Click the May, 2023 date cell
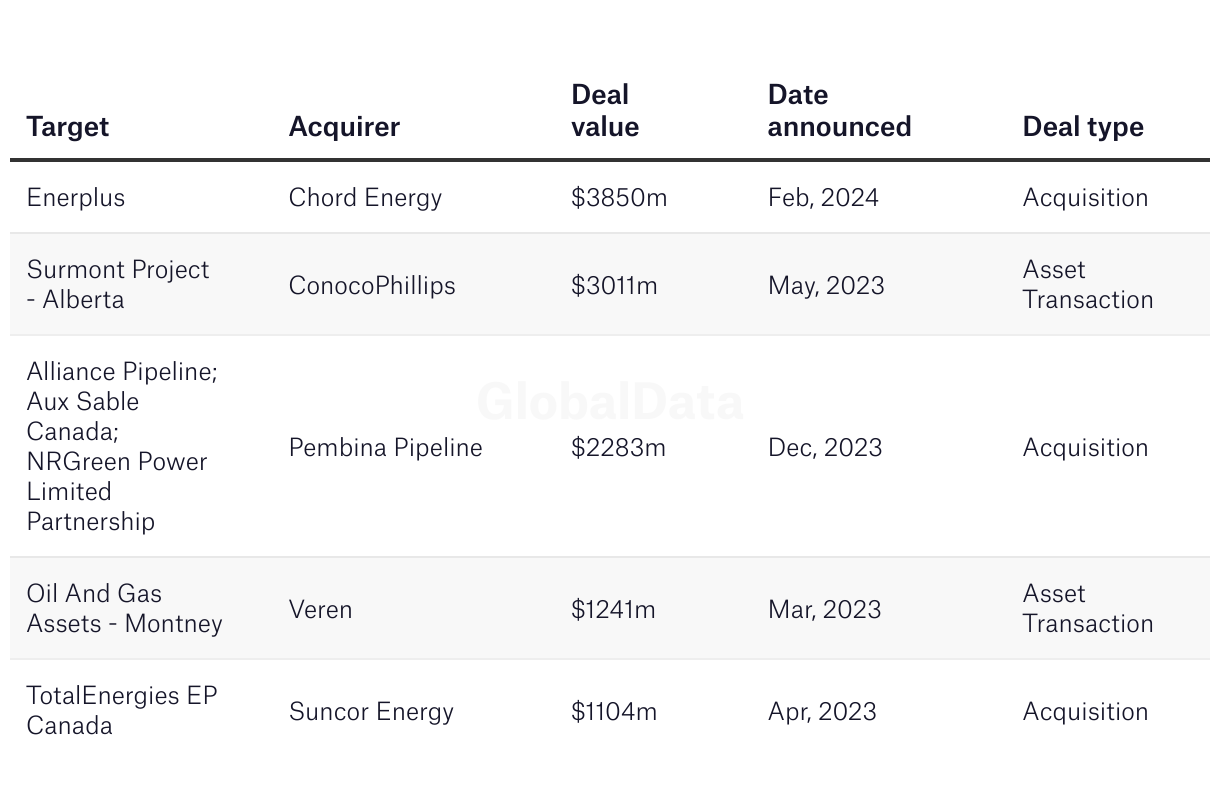 826,285
